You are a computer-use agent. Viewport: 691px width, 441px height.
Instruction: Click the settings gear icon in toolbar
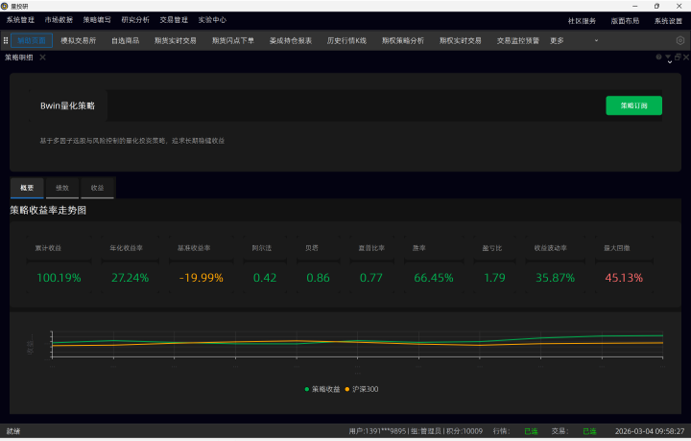(x=681, y=41)
